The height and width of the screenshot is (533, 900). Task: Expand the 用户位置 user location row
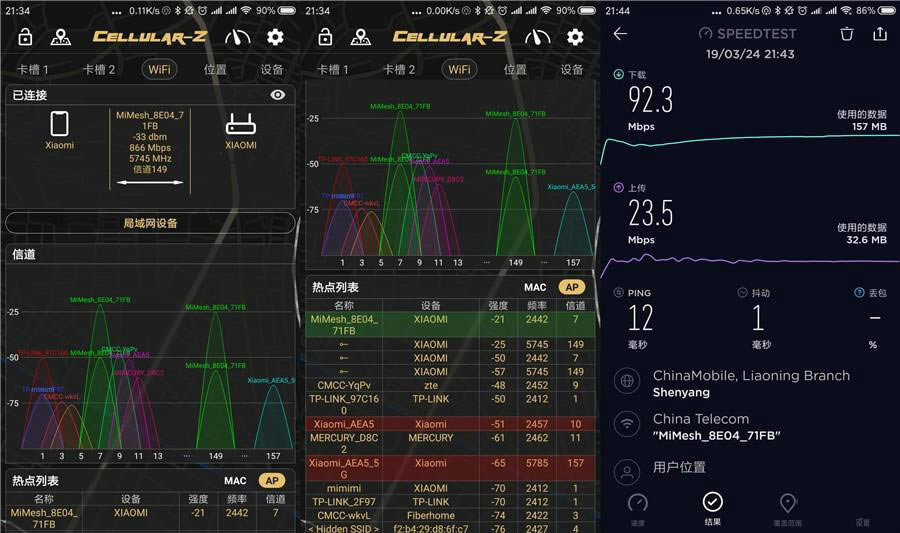click(750, 467)
